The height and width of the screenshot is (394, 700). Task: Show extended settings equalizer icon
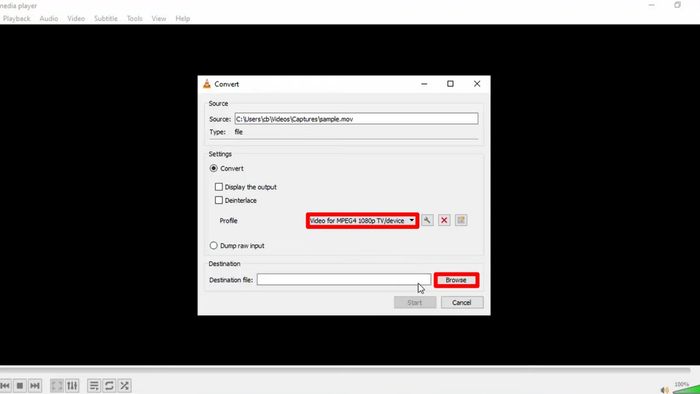[x=72, y=385]
